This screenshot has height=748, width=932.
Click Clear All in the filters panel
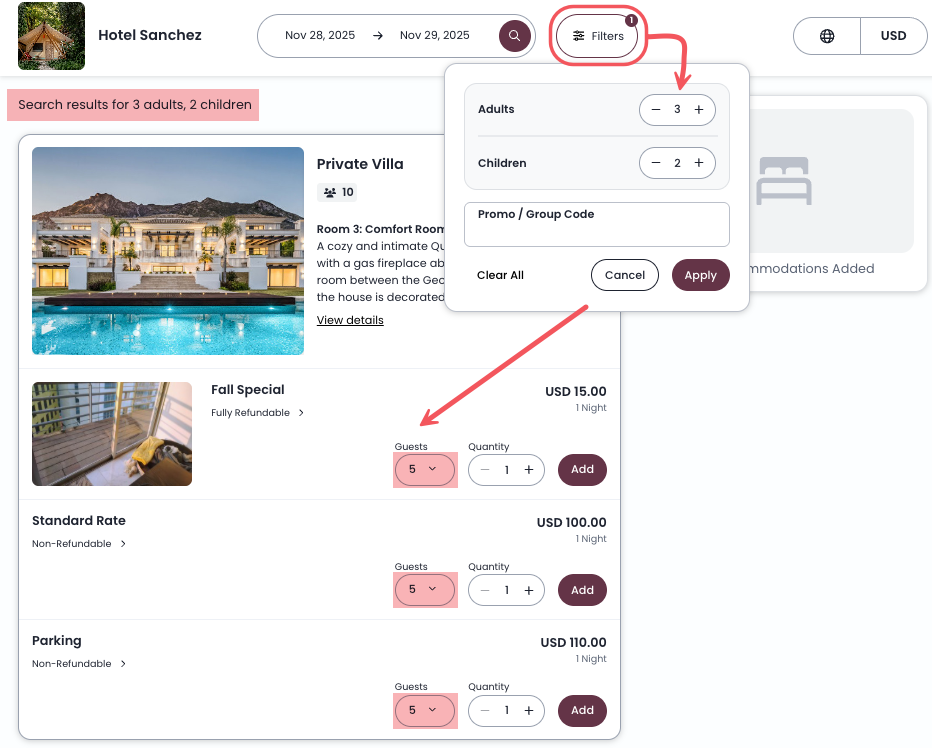click(x=500, y=274)
